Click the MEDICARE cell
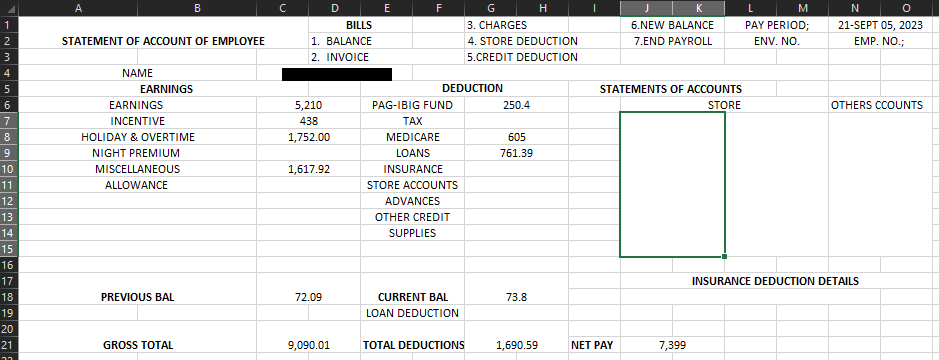The height and width of the screenshot is (360, 939). point(413,137)
